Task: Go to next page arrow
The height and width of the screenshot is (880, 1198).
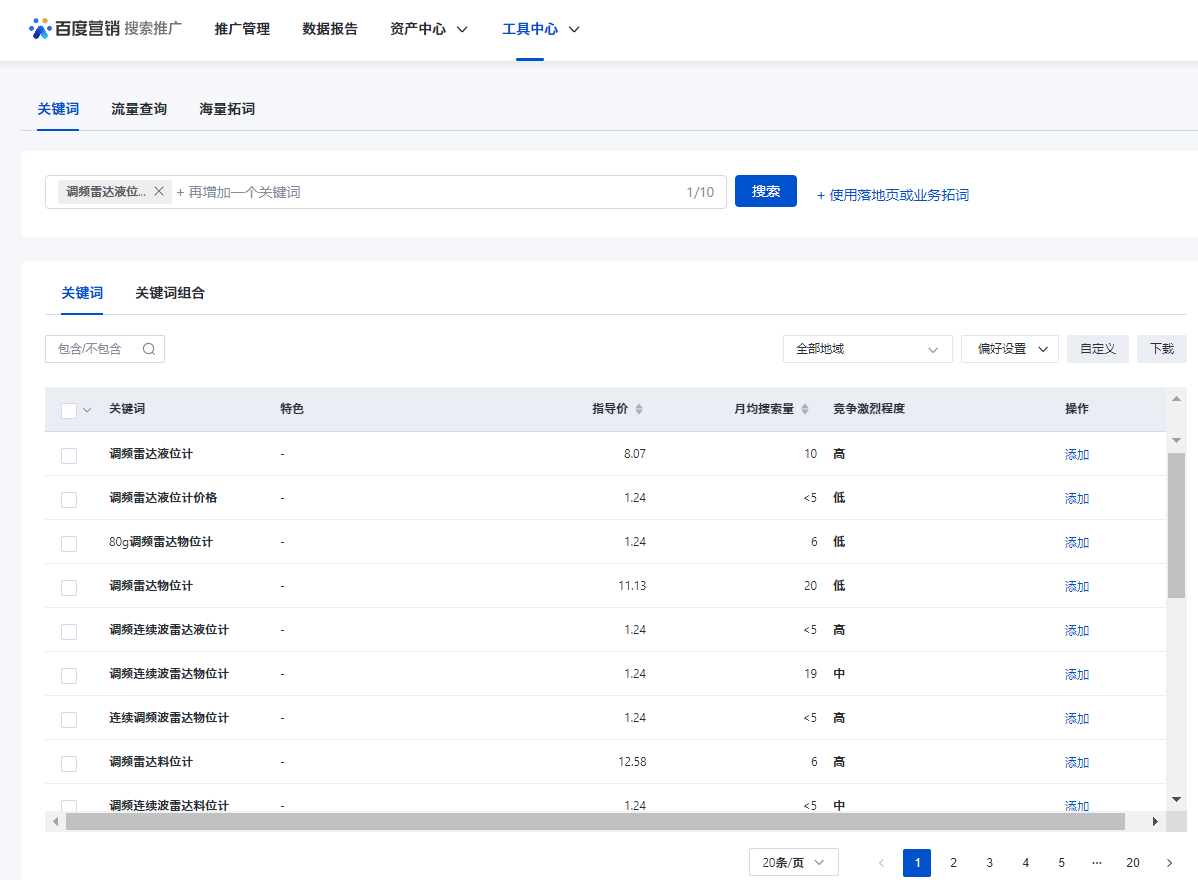Action: click(1169, 863)
